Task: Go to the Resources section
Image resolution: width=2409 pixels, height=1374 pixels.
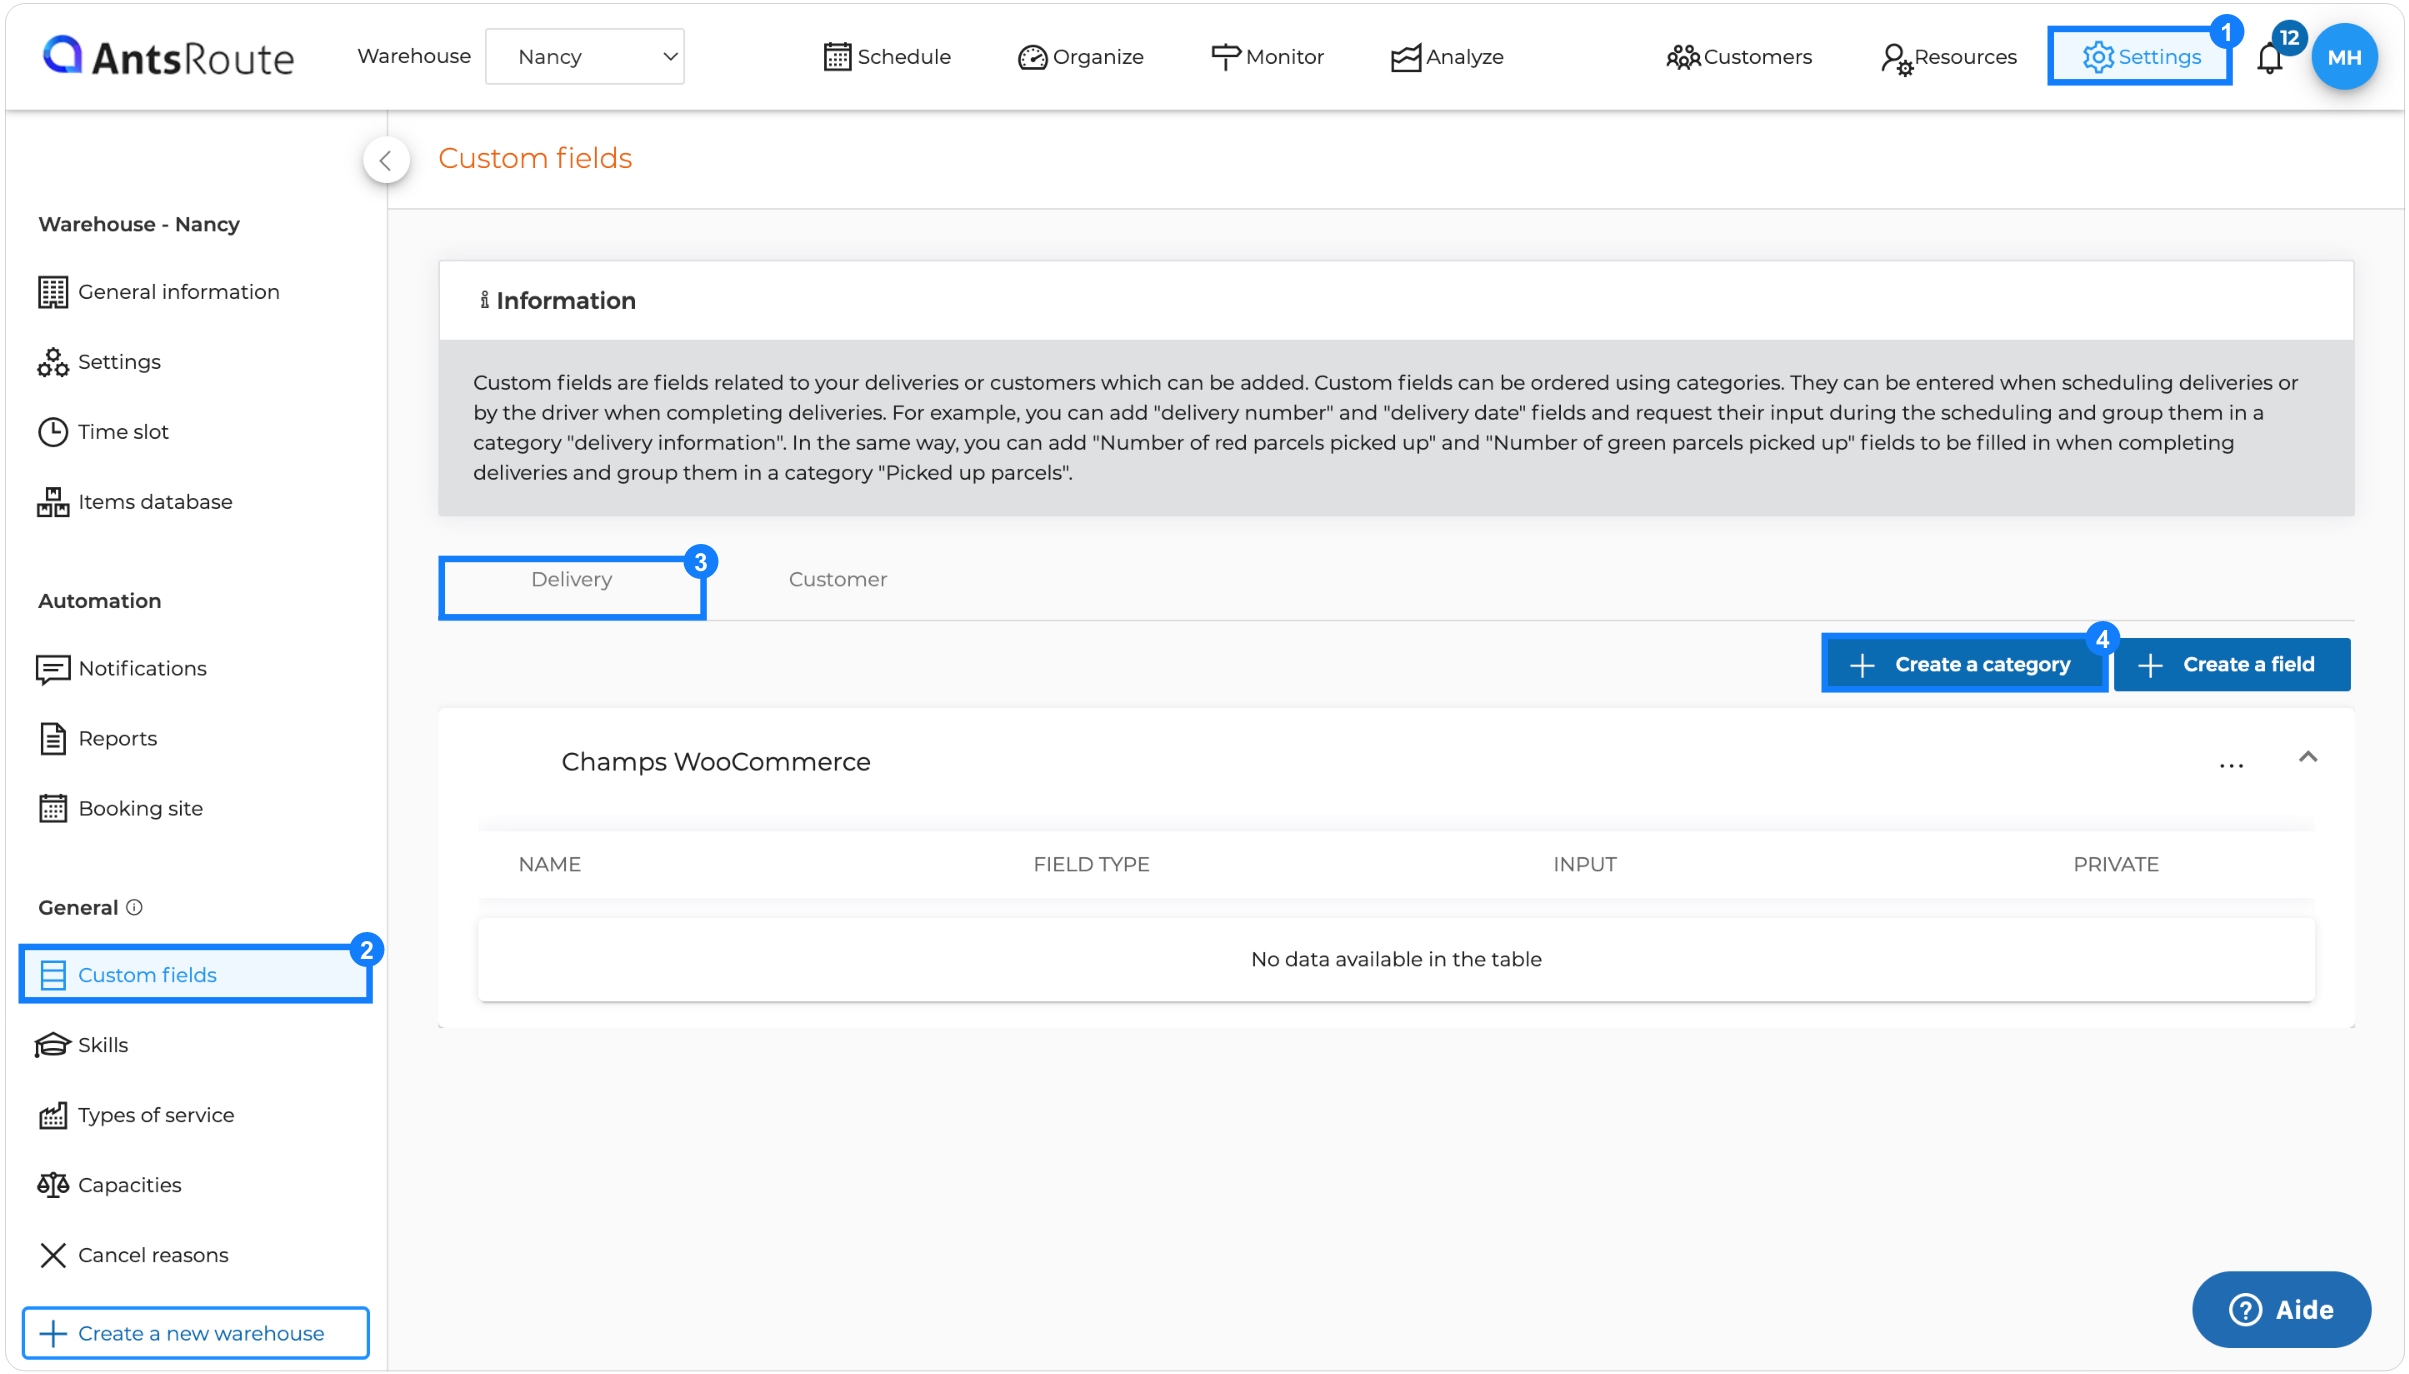Action: (x=1948, y=57)
